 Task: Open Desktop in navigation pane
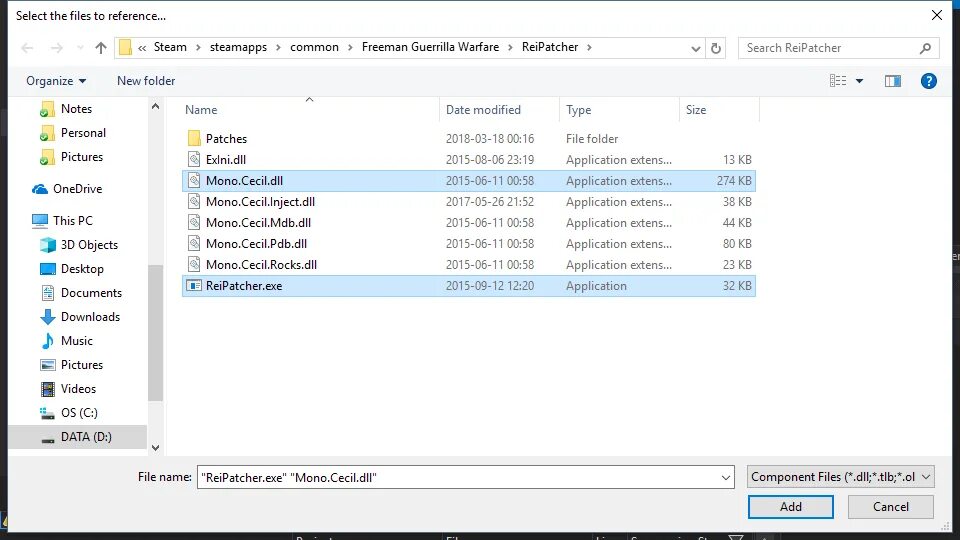click(82, 269)
